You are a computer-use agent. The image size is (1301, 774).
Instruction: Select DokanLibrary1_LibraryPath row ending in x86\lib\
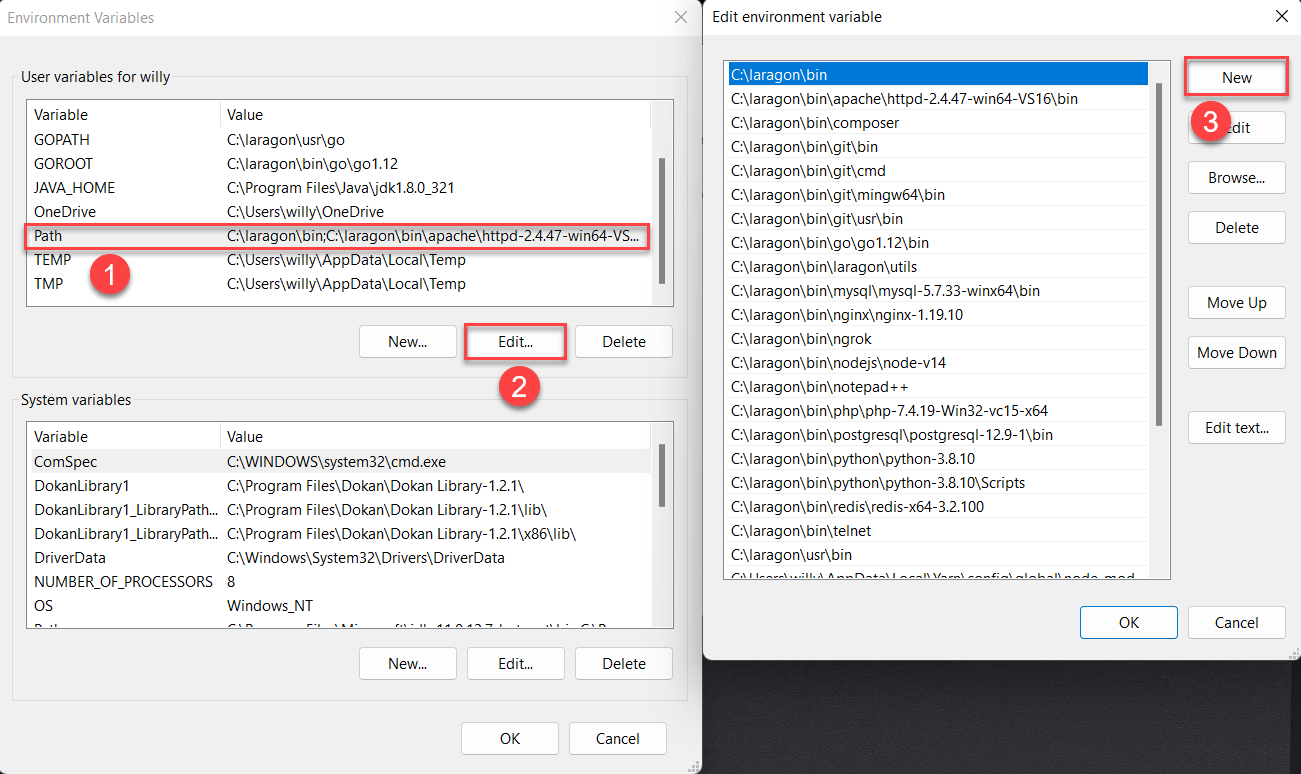(340, 534)
